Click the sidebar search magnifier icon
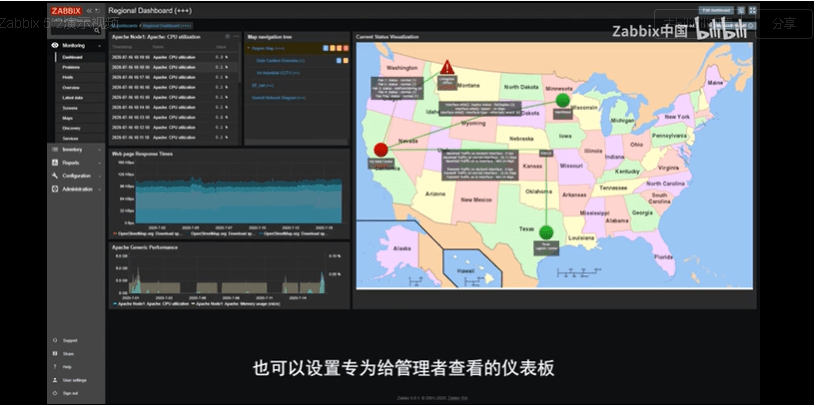 [x=99, y=29]
